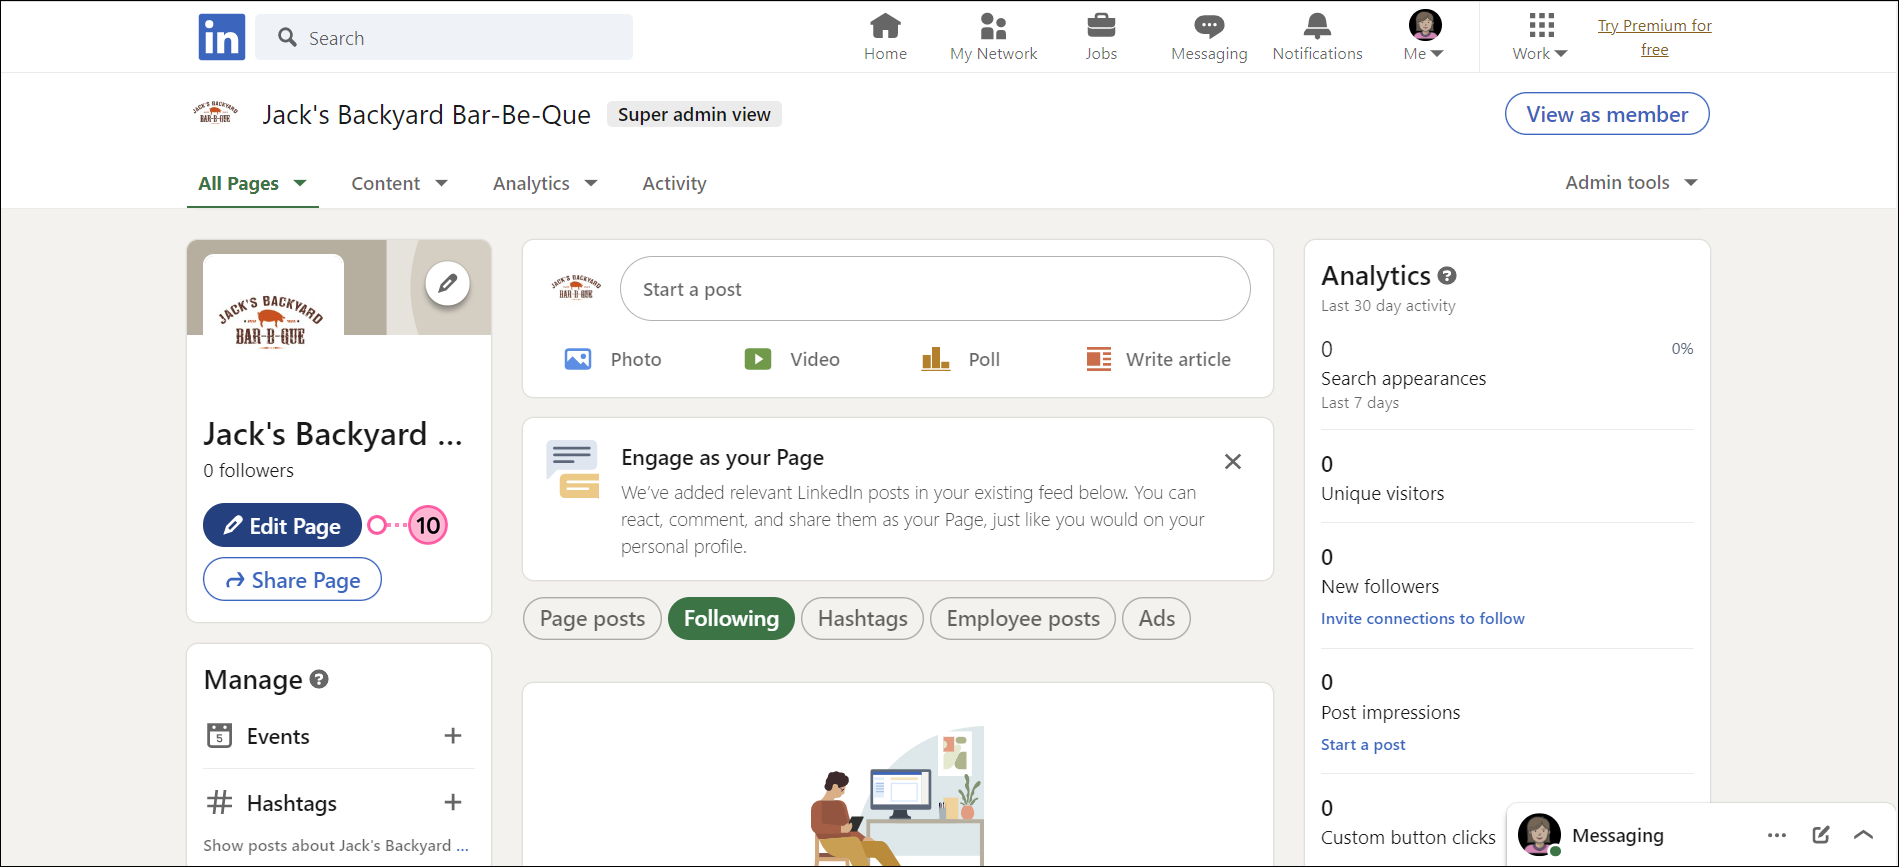Select the Hashtags filter
The width and height of the screenshot is (1899, 867).
click(x=862, y=618)
